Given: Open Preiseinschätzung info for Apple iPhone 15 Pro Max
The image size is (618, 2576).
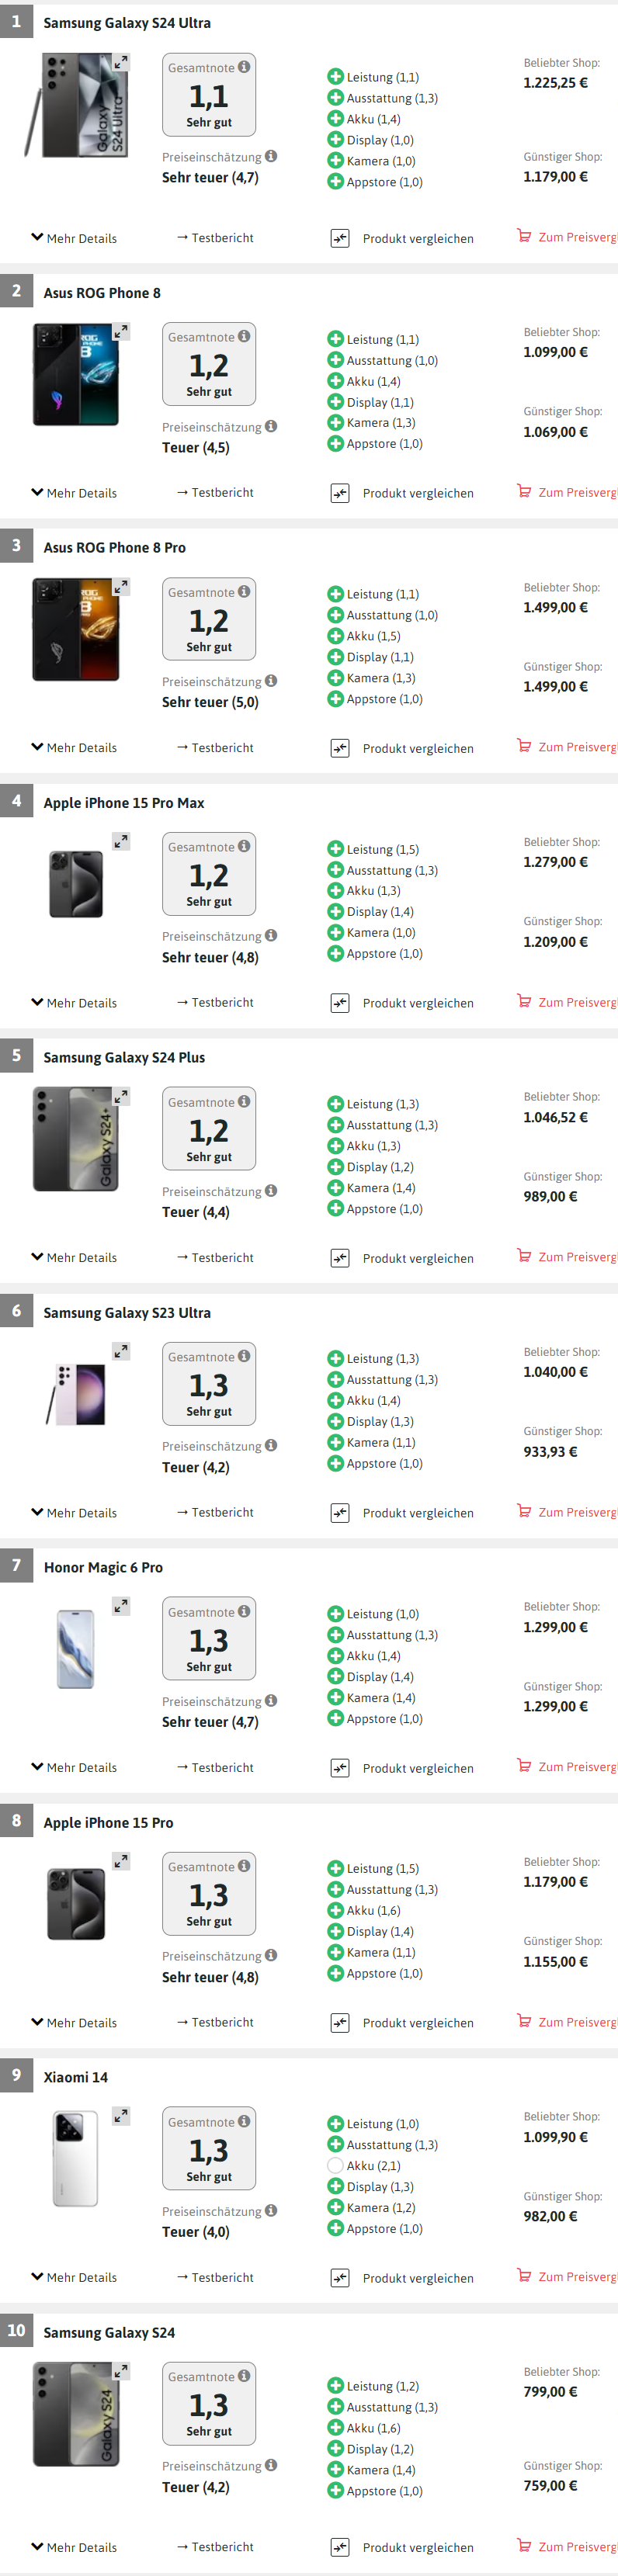Looking at the screenshot, I should point(271,936).
